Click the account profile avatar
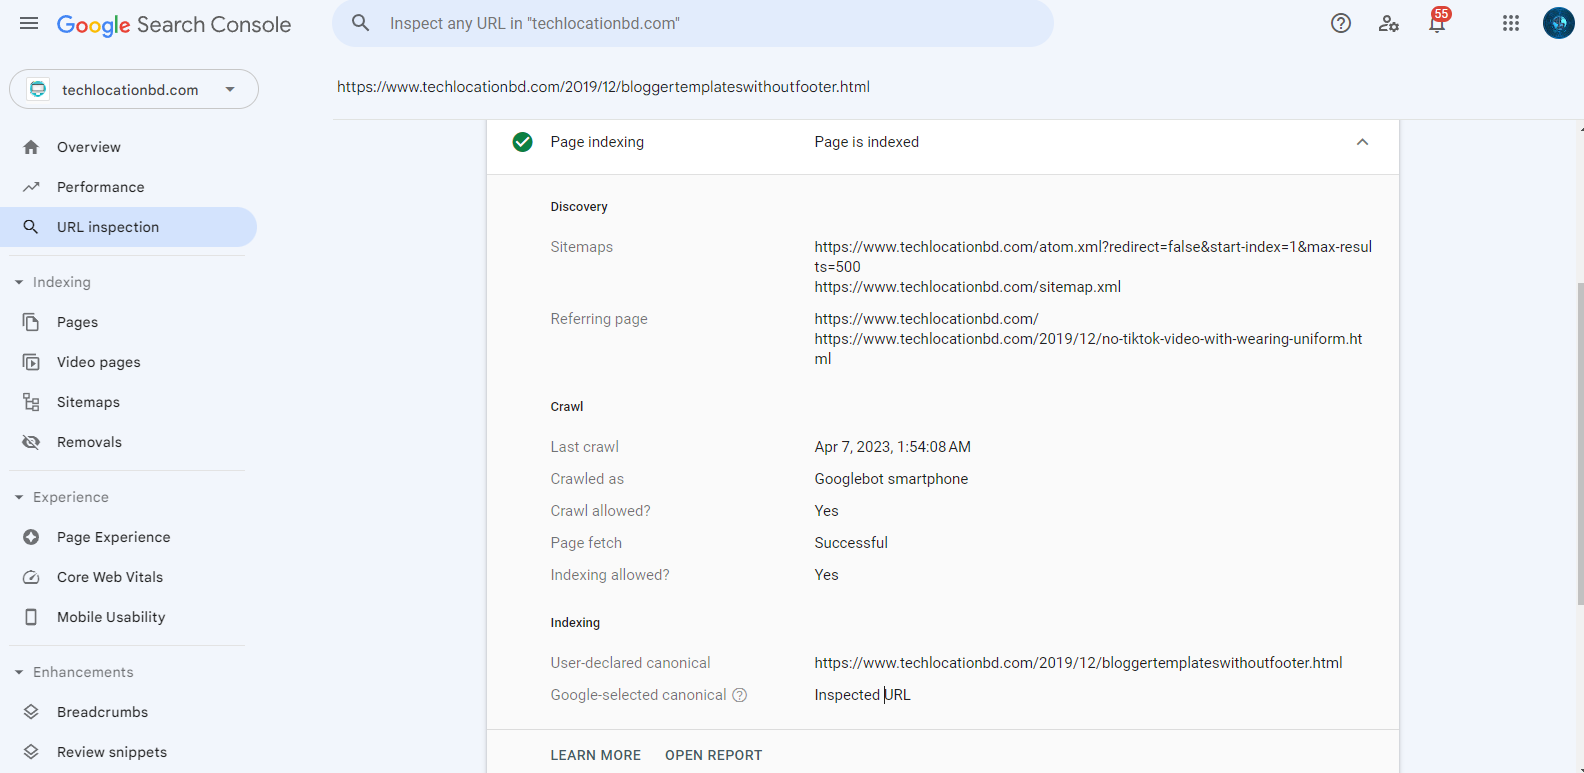1584x773 pixels. click(x=1558, y=23)
